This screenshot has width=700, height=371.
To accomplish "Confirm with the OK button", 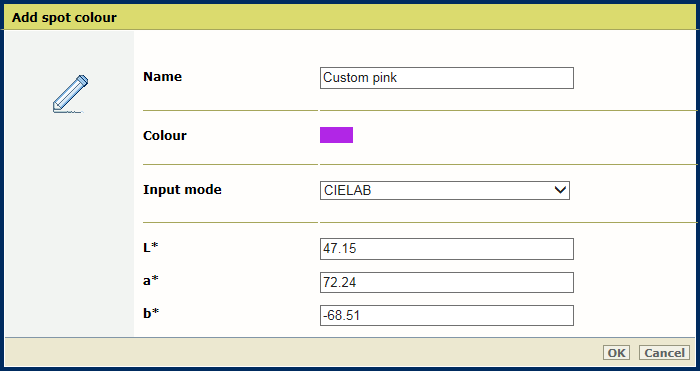I will [616, 353].
